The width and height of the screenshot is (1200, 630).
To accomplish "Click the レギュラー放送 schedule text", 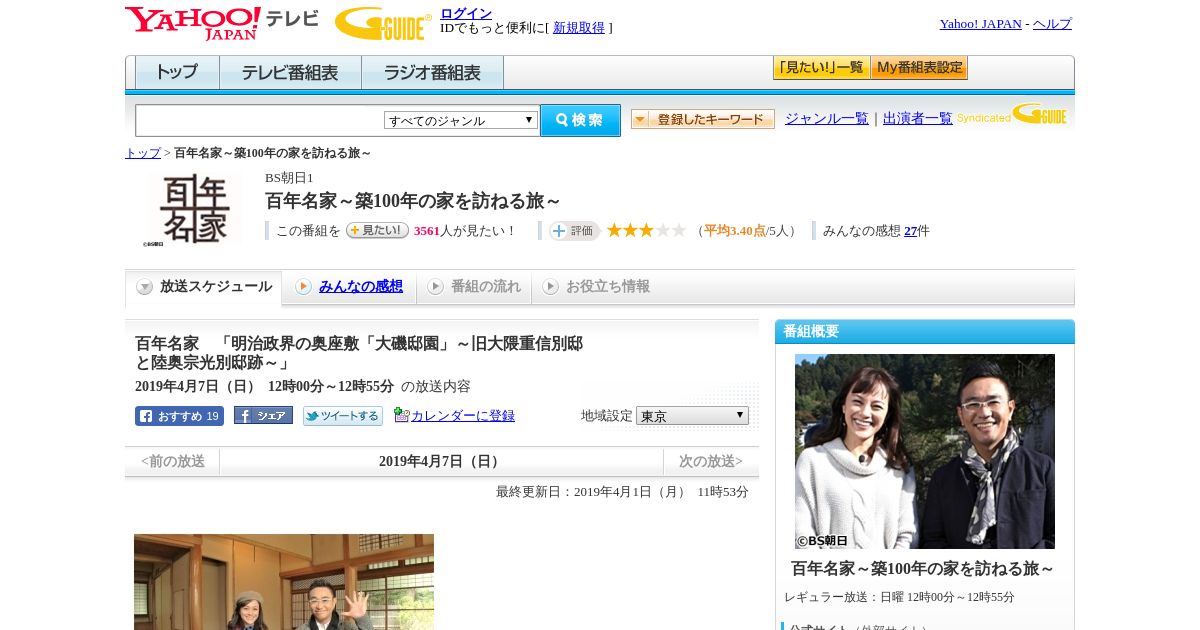I will click(x=899, y=597).
